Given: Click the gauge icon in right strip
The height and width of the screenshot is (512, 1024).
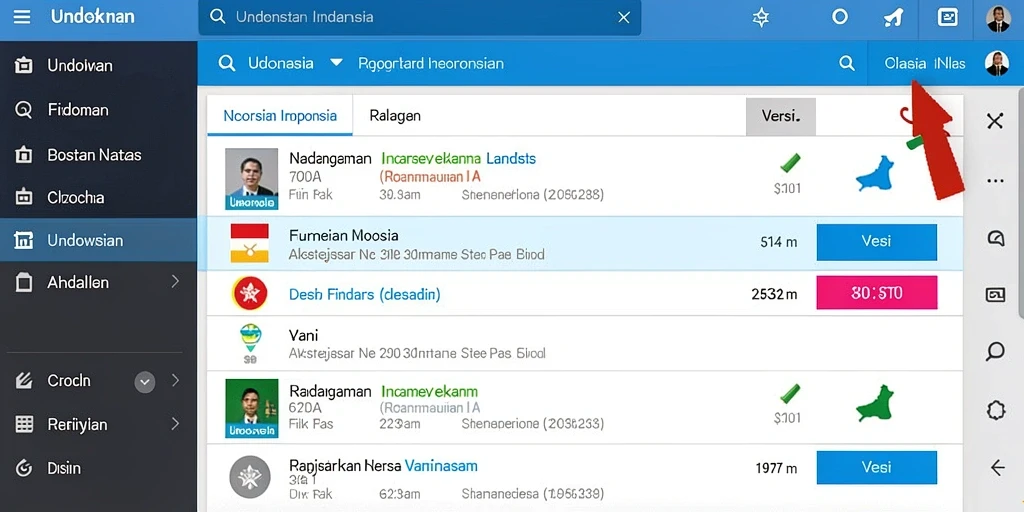Looking at the screenshot, I should [x=995, y=238].
